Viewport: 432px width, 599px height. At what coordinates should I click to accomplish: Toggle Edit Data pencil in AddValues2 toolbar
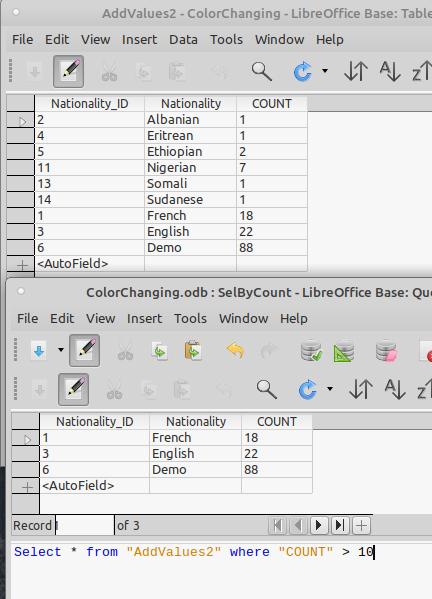(x=69, y=71)
